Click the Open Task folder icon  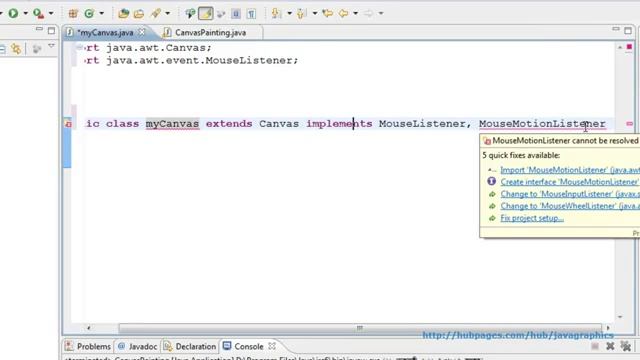point(139,13)
